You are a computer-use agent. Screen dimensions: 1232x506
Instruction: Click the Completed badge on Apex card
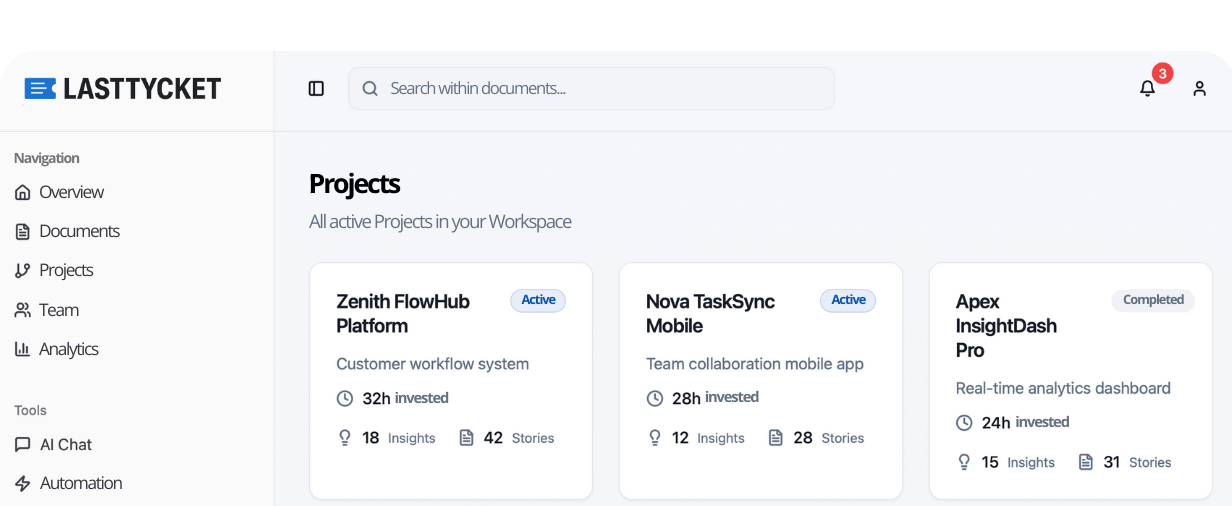pos(1153,300)
